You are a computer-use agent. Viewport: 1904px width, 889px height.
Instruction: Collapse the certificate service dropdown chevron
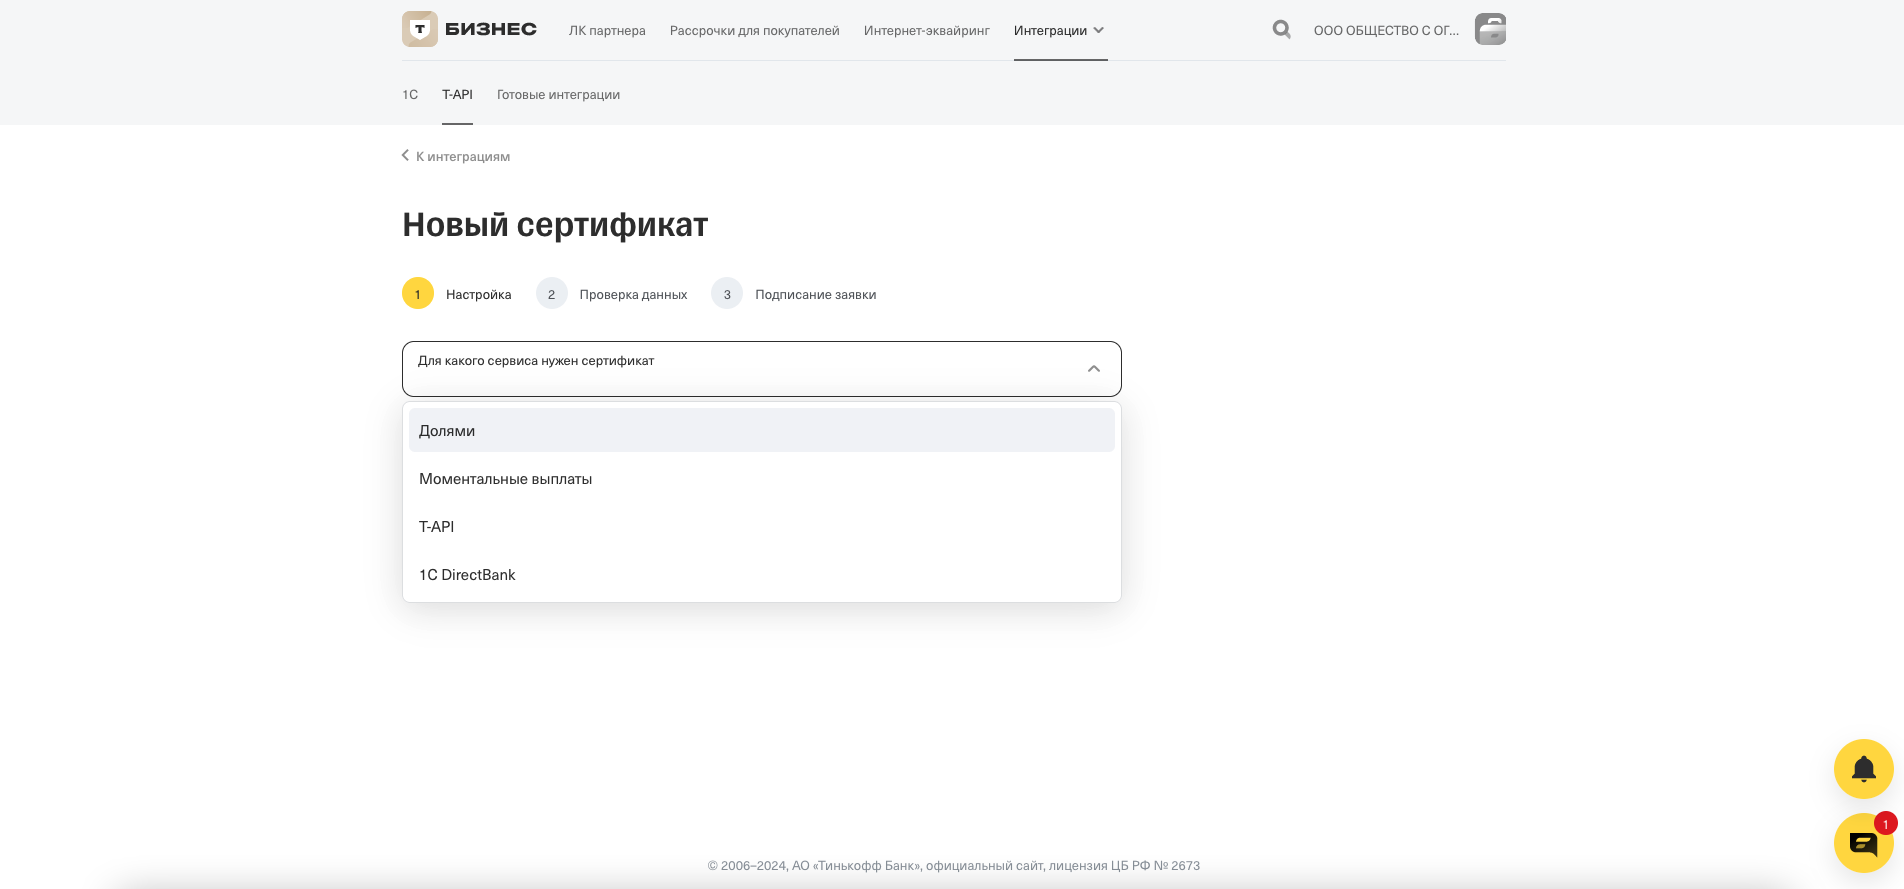[1094, 369]
